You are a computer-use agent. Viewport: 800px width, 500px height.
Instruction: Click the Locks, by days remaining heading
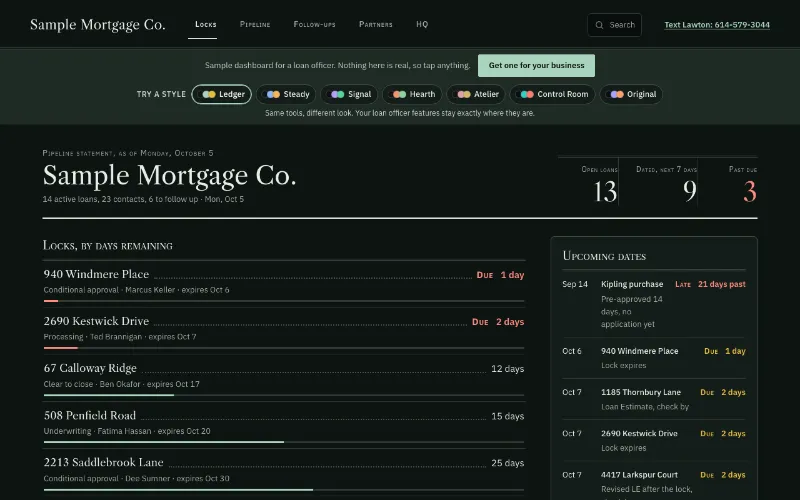pyautogui.click(x=108, y=245)
